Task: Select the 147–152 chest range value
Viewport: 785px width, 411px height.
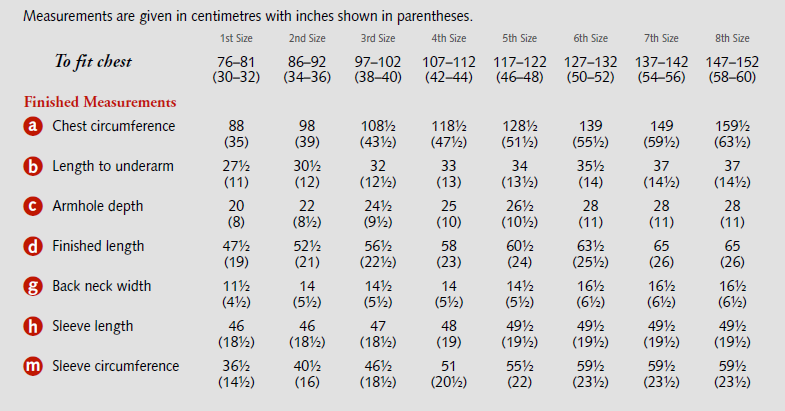Action: [x=733, y=62]
